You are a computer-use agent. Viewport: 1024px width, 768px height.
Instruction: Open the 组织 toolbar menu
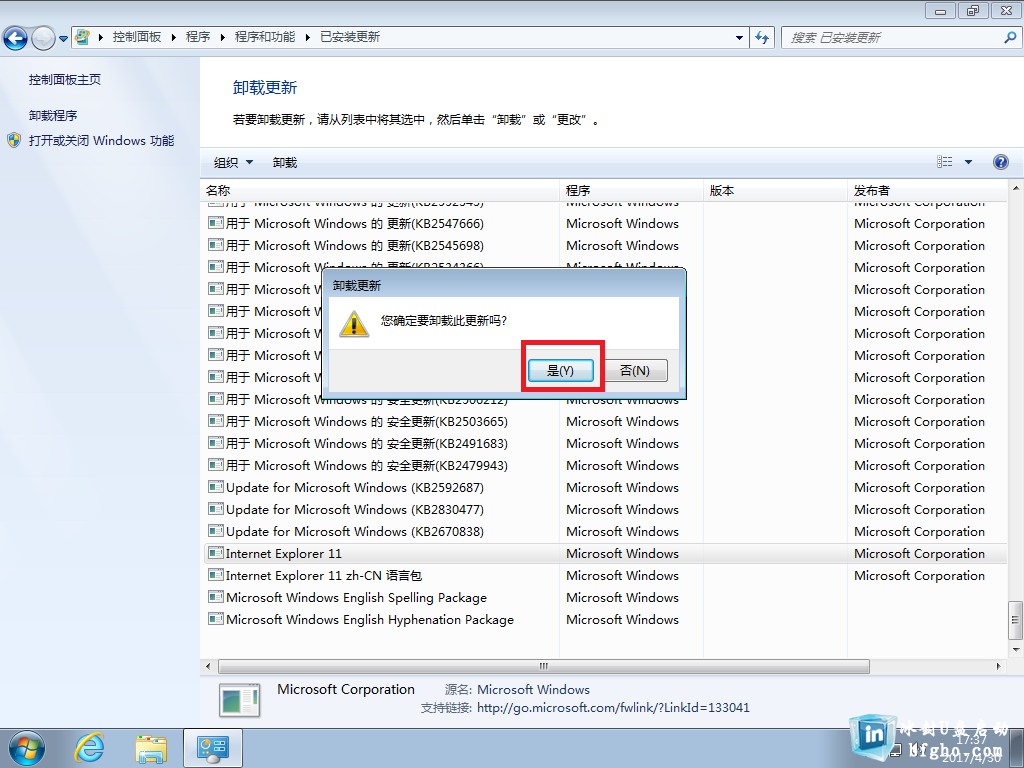point(233,163)
